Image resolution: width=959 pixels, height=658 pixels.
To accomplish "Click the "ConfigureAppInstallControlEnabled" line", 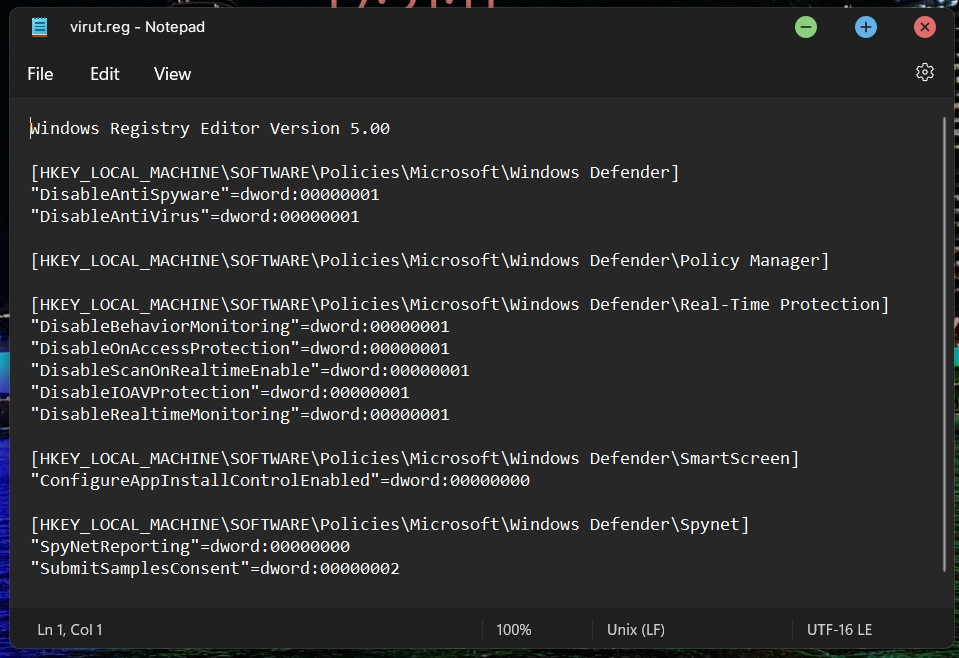I will (x=280, y=481).
